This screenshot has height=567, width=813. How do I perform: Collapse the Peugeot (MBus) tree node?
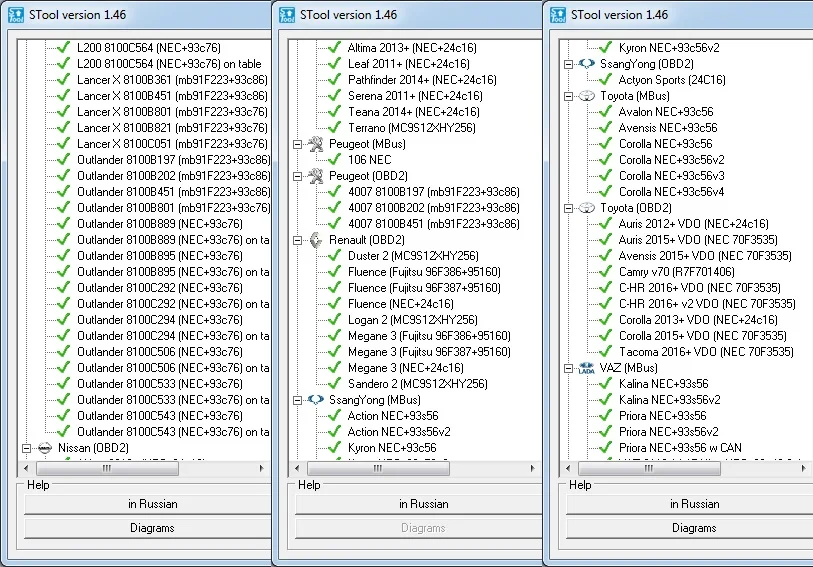[x=298, y=145]
